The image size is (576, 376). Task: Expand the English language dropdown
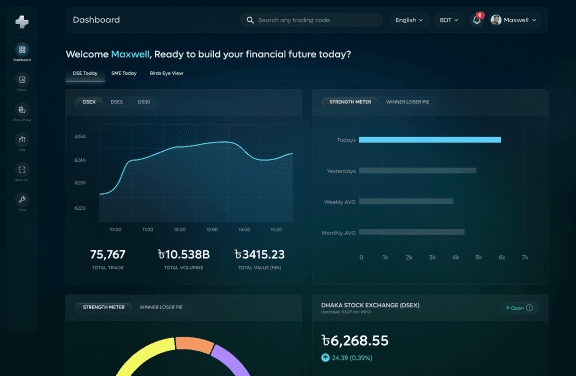[409, 20]
